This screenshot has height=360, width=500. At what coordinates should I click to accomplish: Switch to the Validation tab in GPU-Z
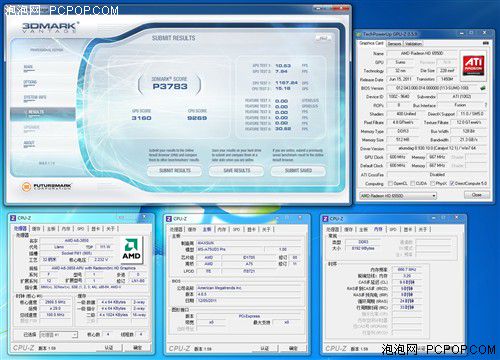[413, 44]
